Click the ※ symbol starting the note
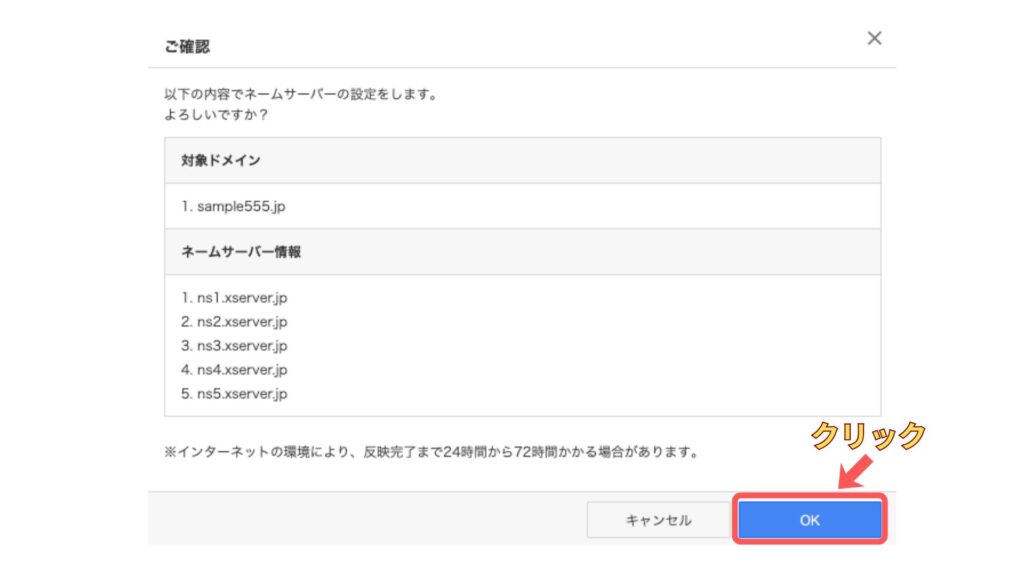The width and height of the screenshot is (1024, 576). pos(170,452)
